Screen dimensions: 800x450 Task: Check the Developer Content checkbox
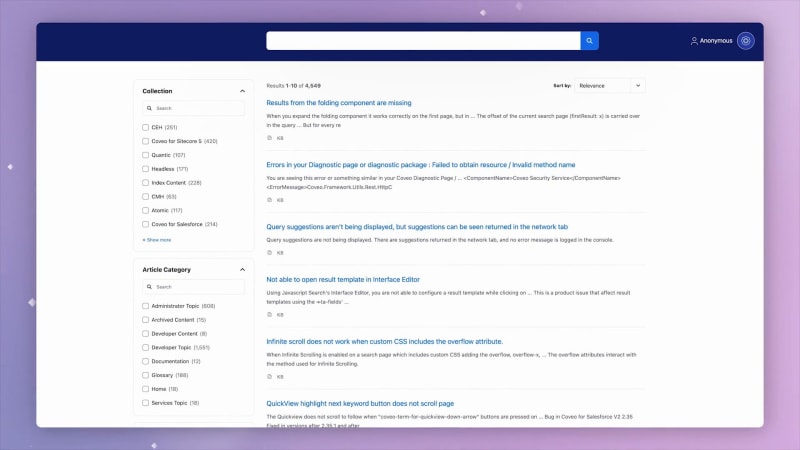pos(145,333)
